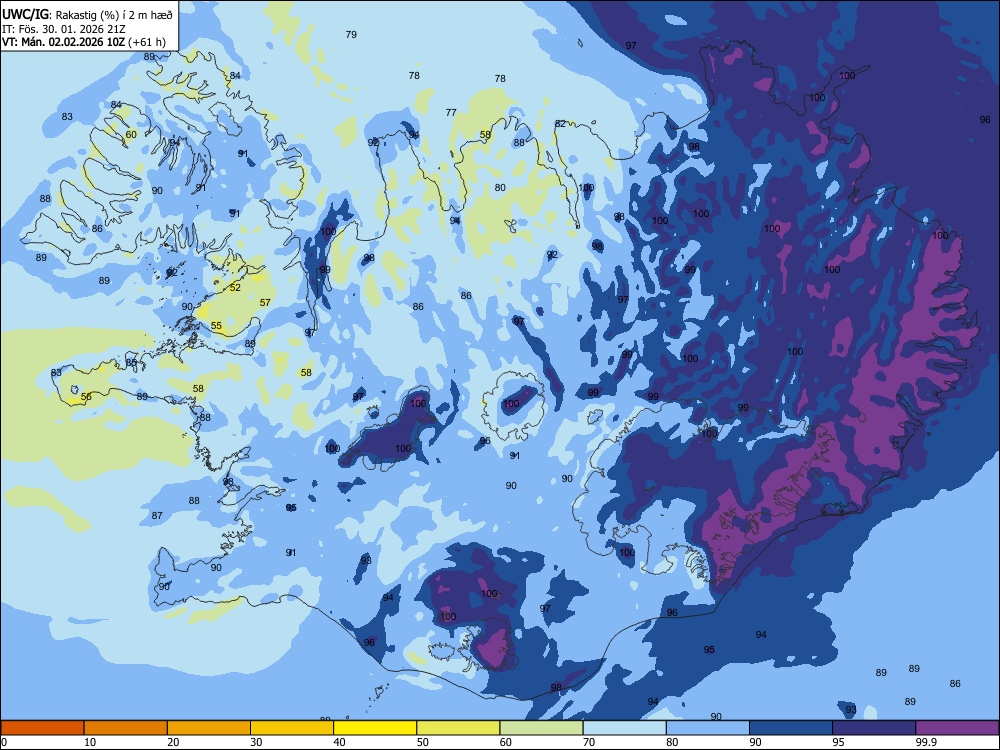Click the 0–10 dark orange legend swatch
The height and width of the screenshot is (750, 1000).
point(43,728)
